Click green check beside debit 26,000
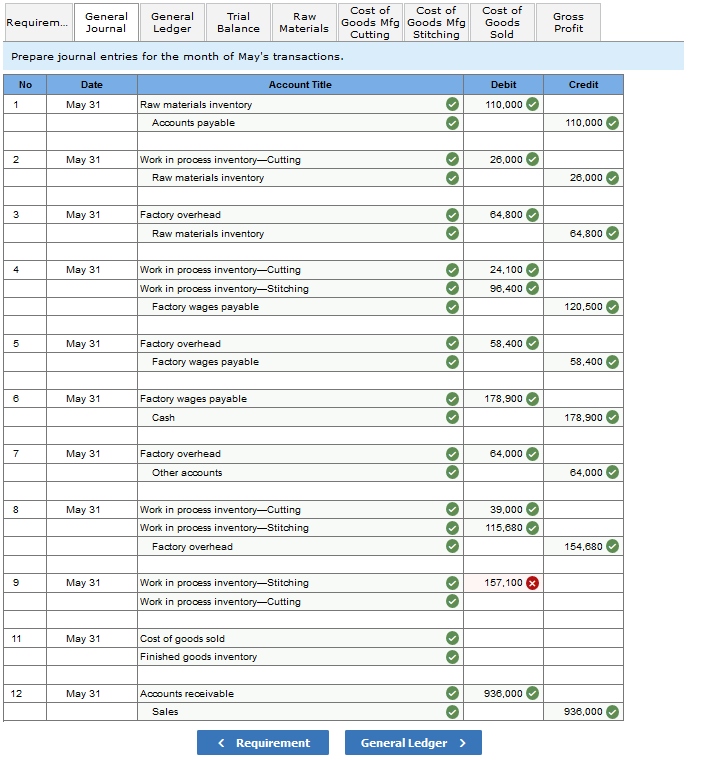The height and width of the screenshot is (760, 713). pos(532,159)
